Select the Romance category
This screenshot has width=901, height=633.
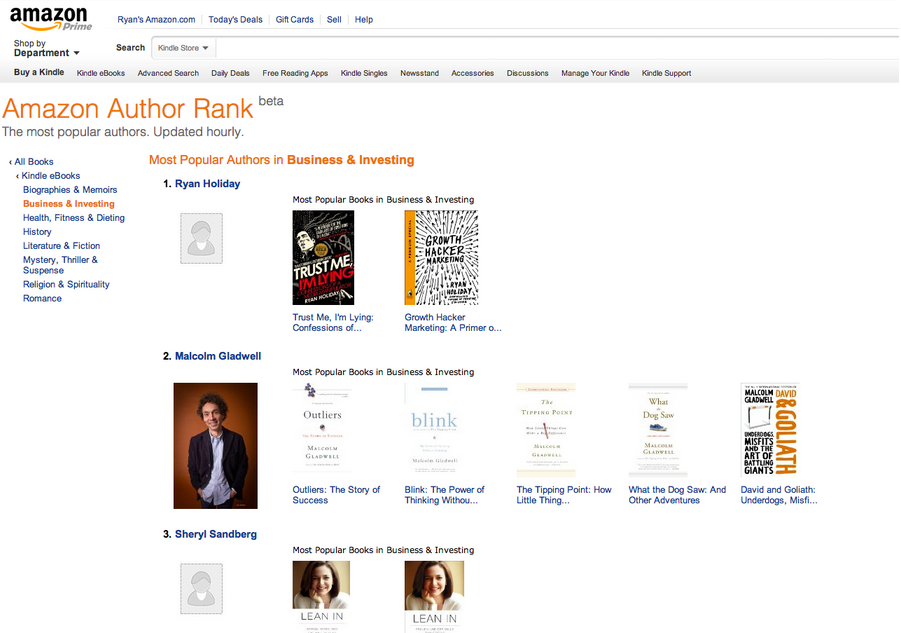pyautogui.click(x=43, y=299)
